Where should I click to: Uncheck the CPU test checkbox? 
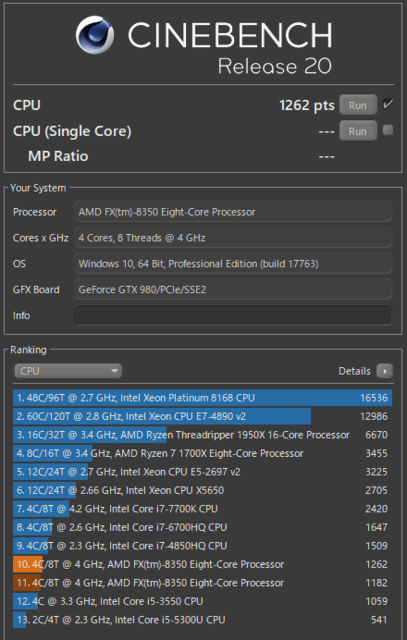[388, 104]
